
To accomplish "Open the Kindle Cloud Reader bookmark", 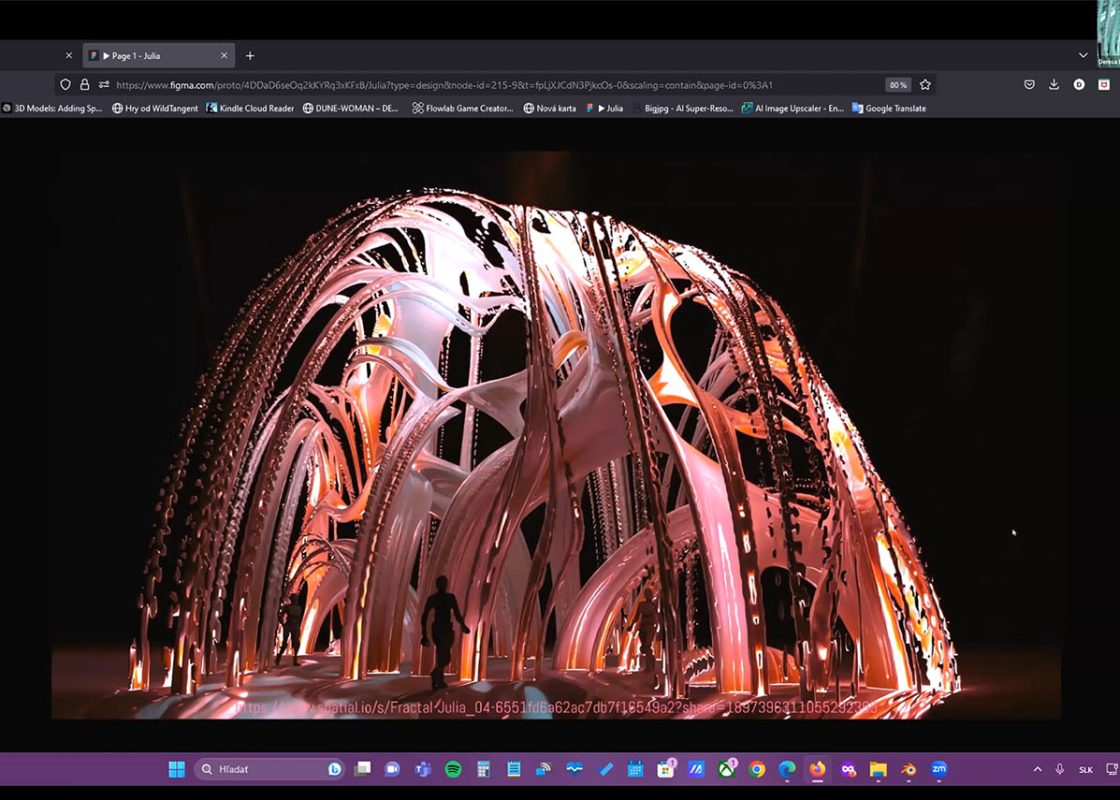I will pyautogui.click(x=250, y=108).
